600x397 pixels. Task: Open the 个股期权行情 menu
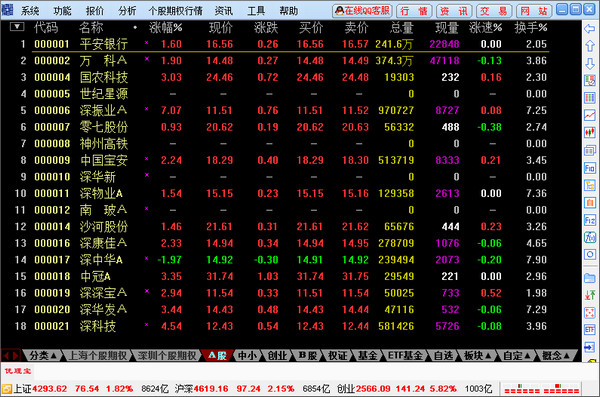pos(175,11)
